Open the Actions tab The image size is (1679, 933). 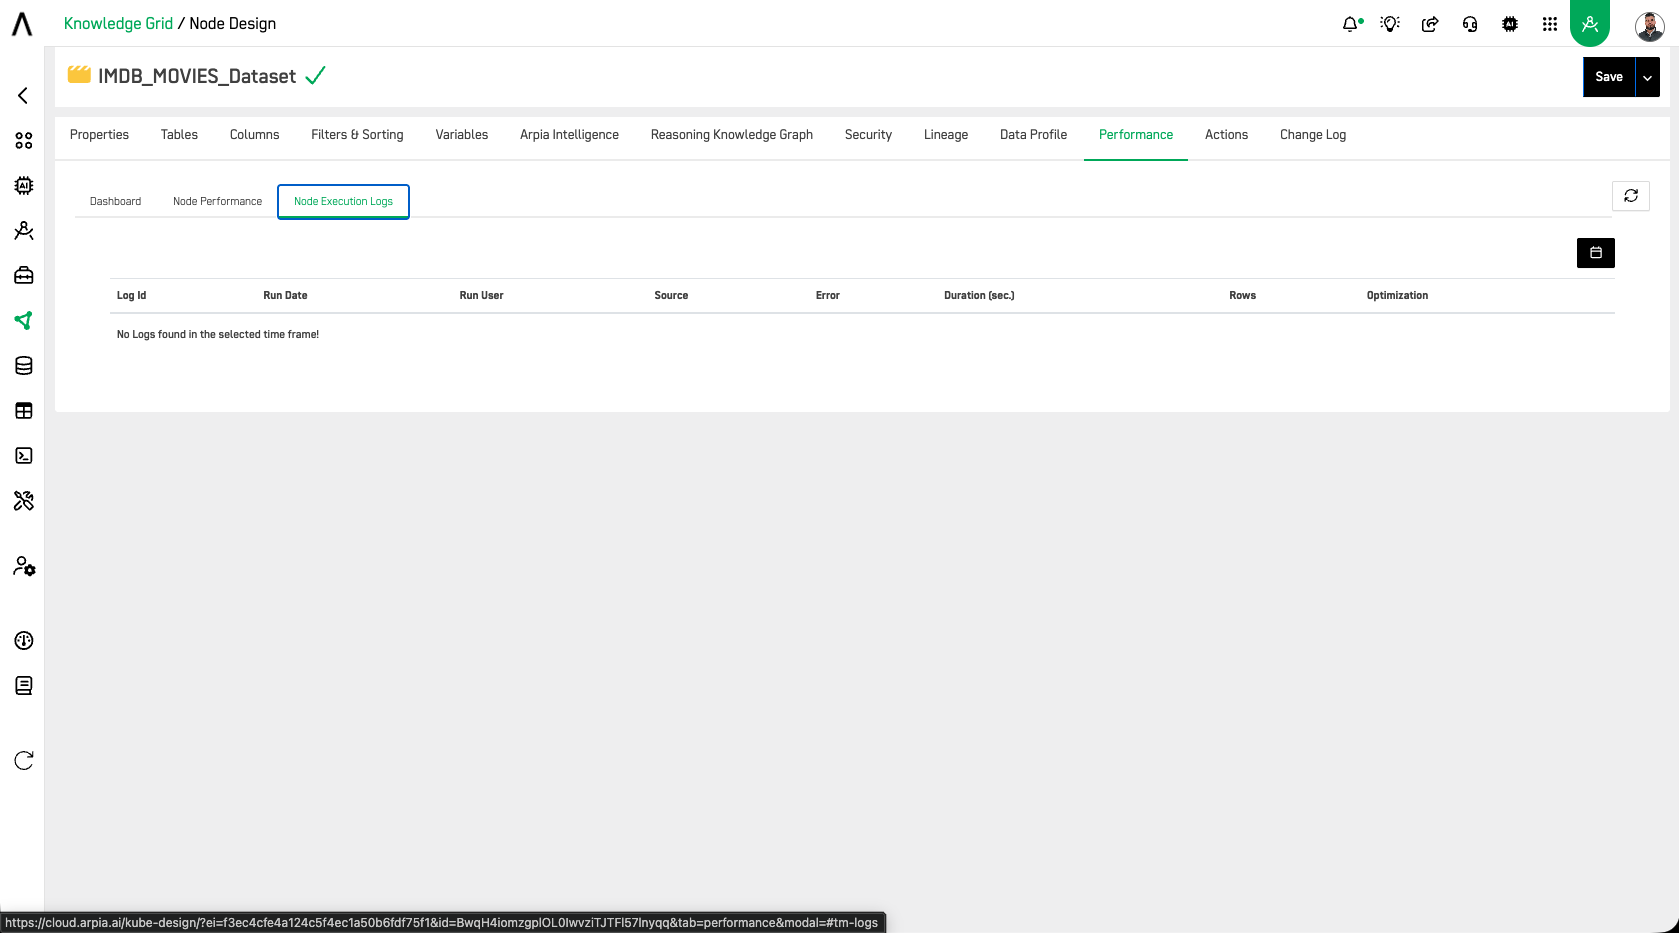click(x=1226, y=135)
